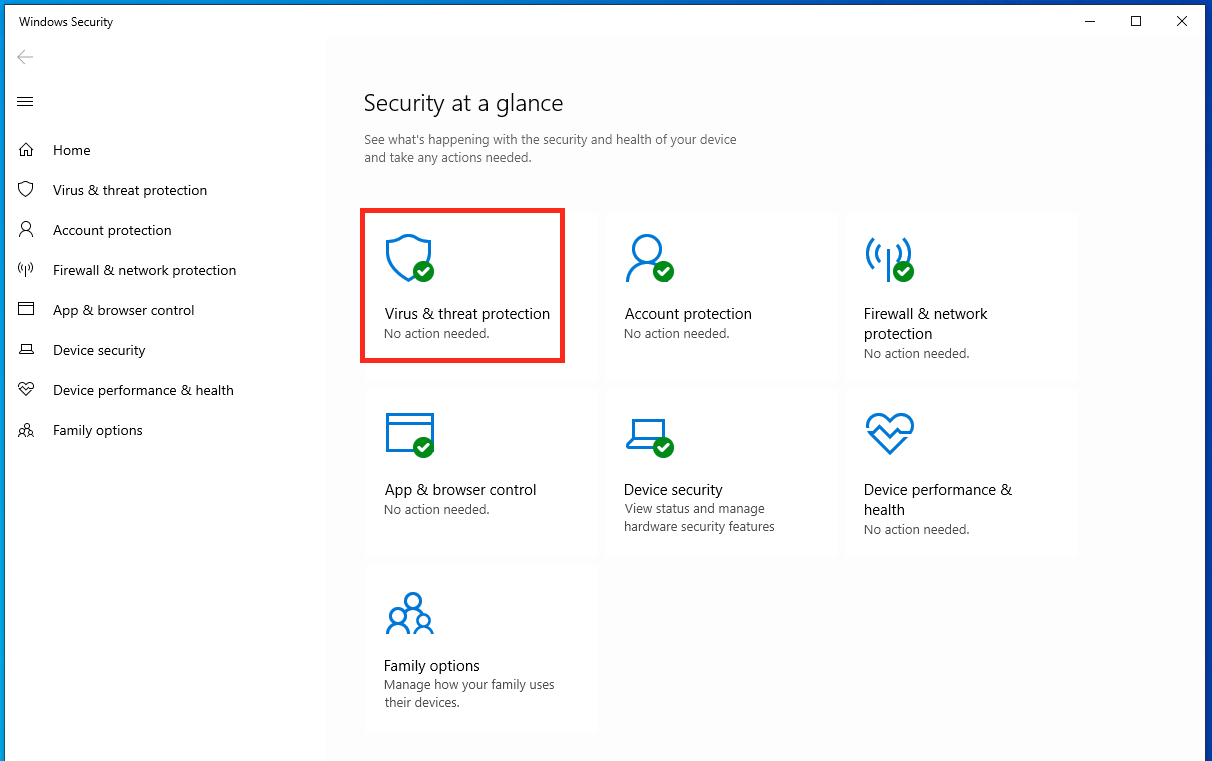The width and height of the screenshot is (1212, 761).
Task: Select Family options in the sidebar
Action: click(98, 430)
